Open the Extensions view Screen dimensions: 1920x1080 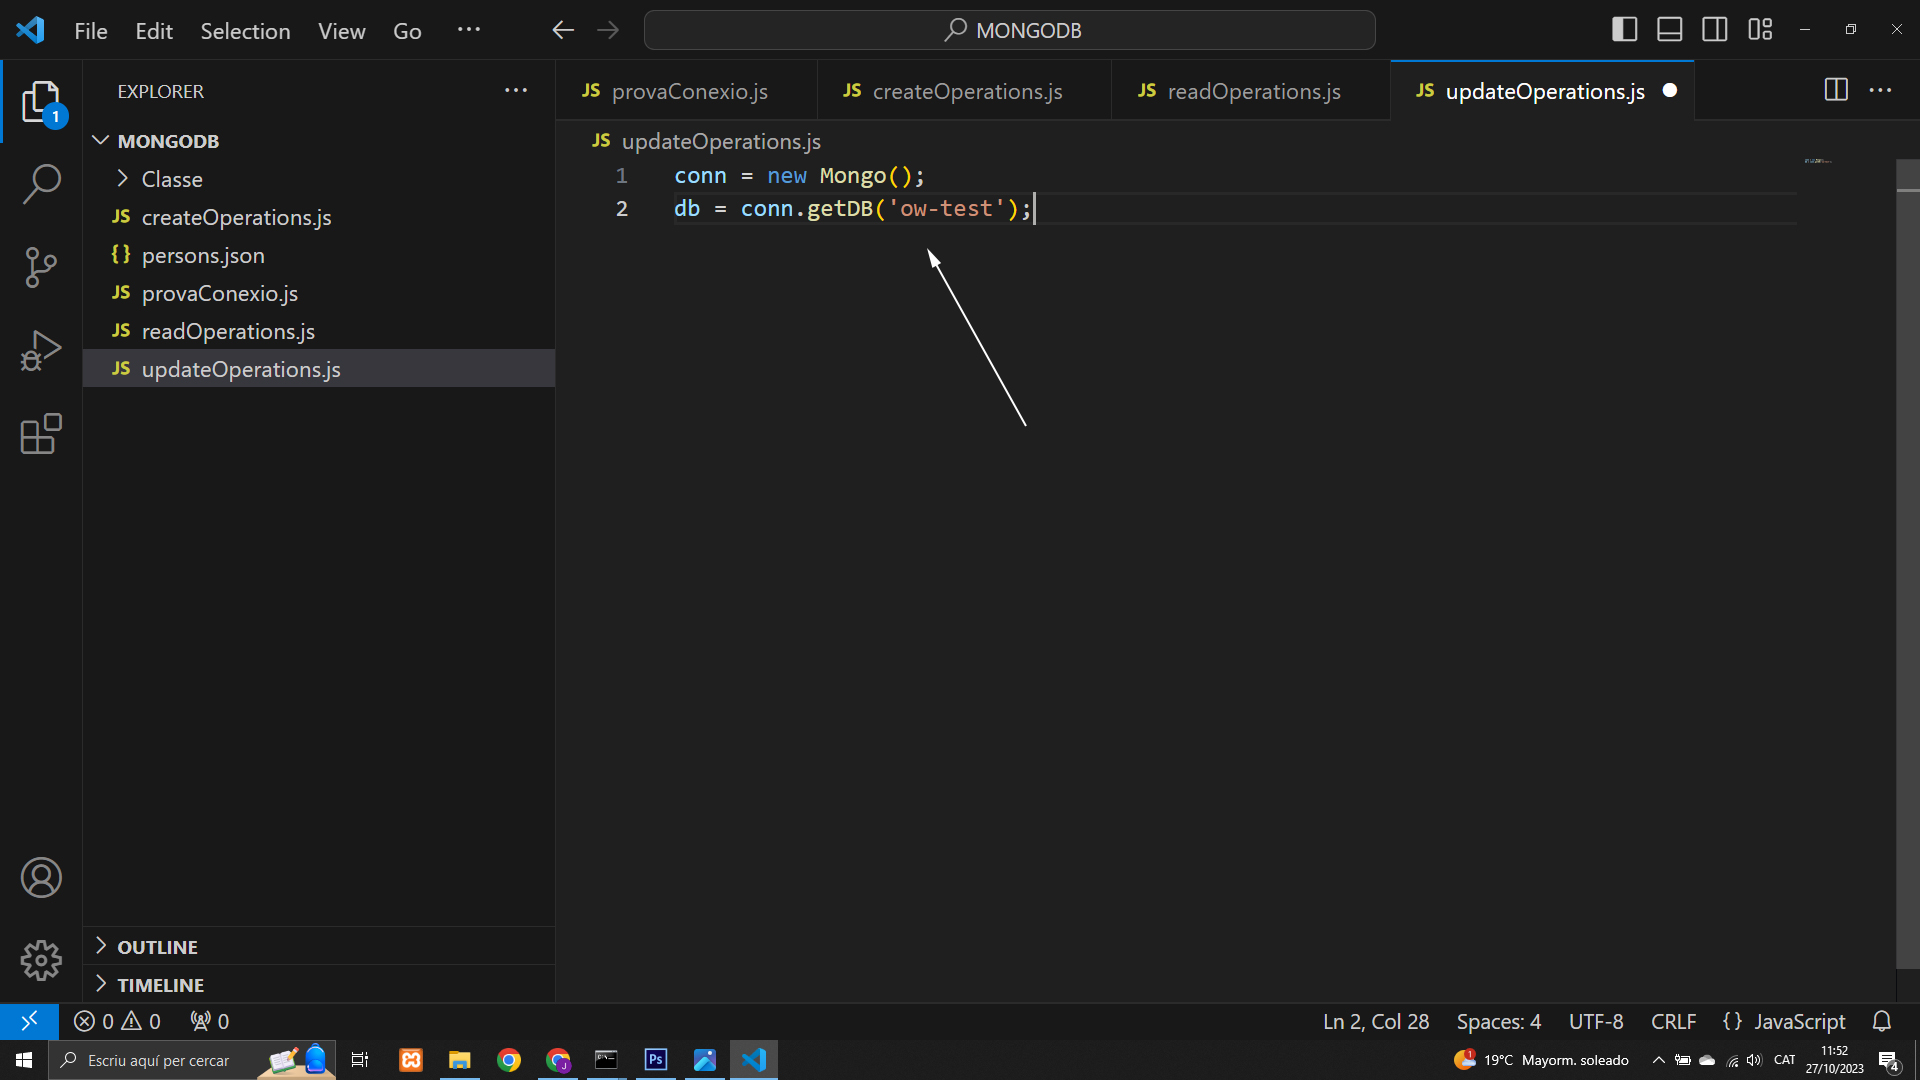coord(41,434)
